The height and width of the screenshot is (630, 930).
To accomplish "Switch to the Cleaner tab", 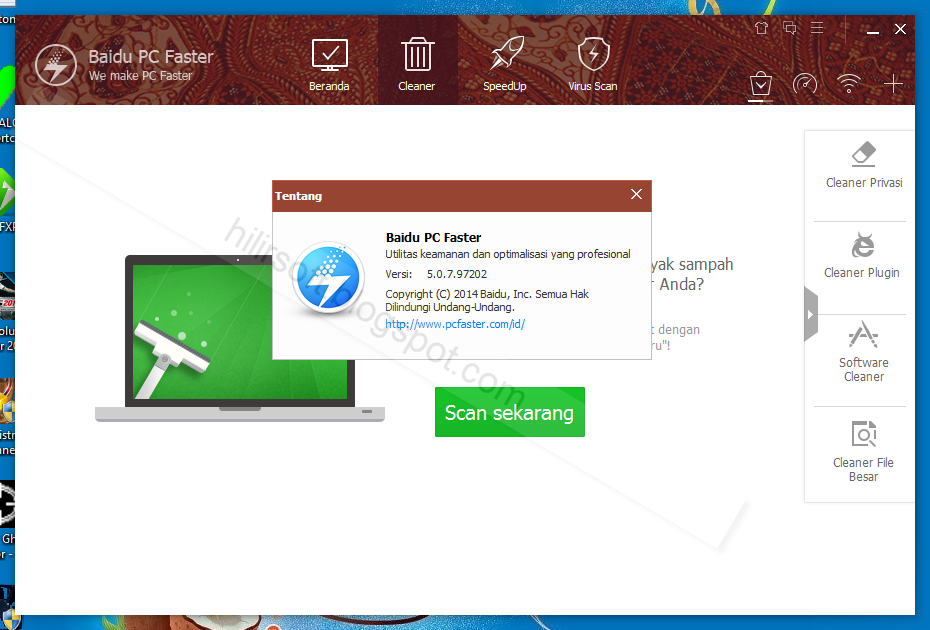I will (x=418, y=62).
